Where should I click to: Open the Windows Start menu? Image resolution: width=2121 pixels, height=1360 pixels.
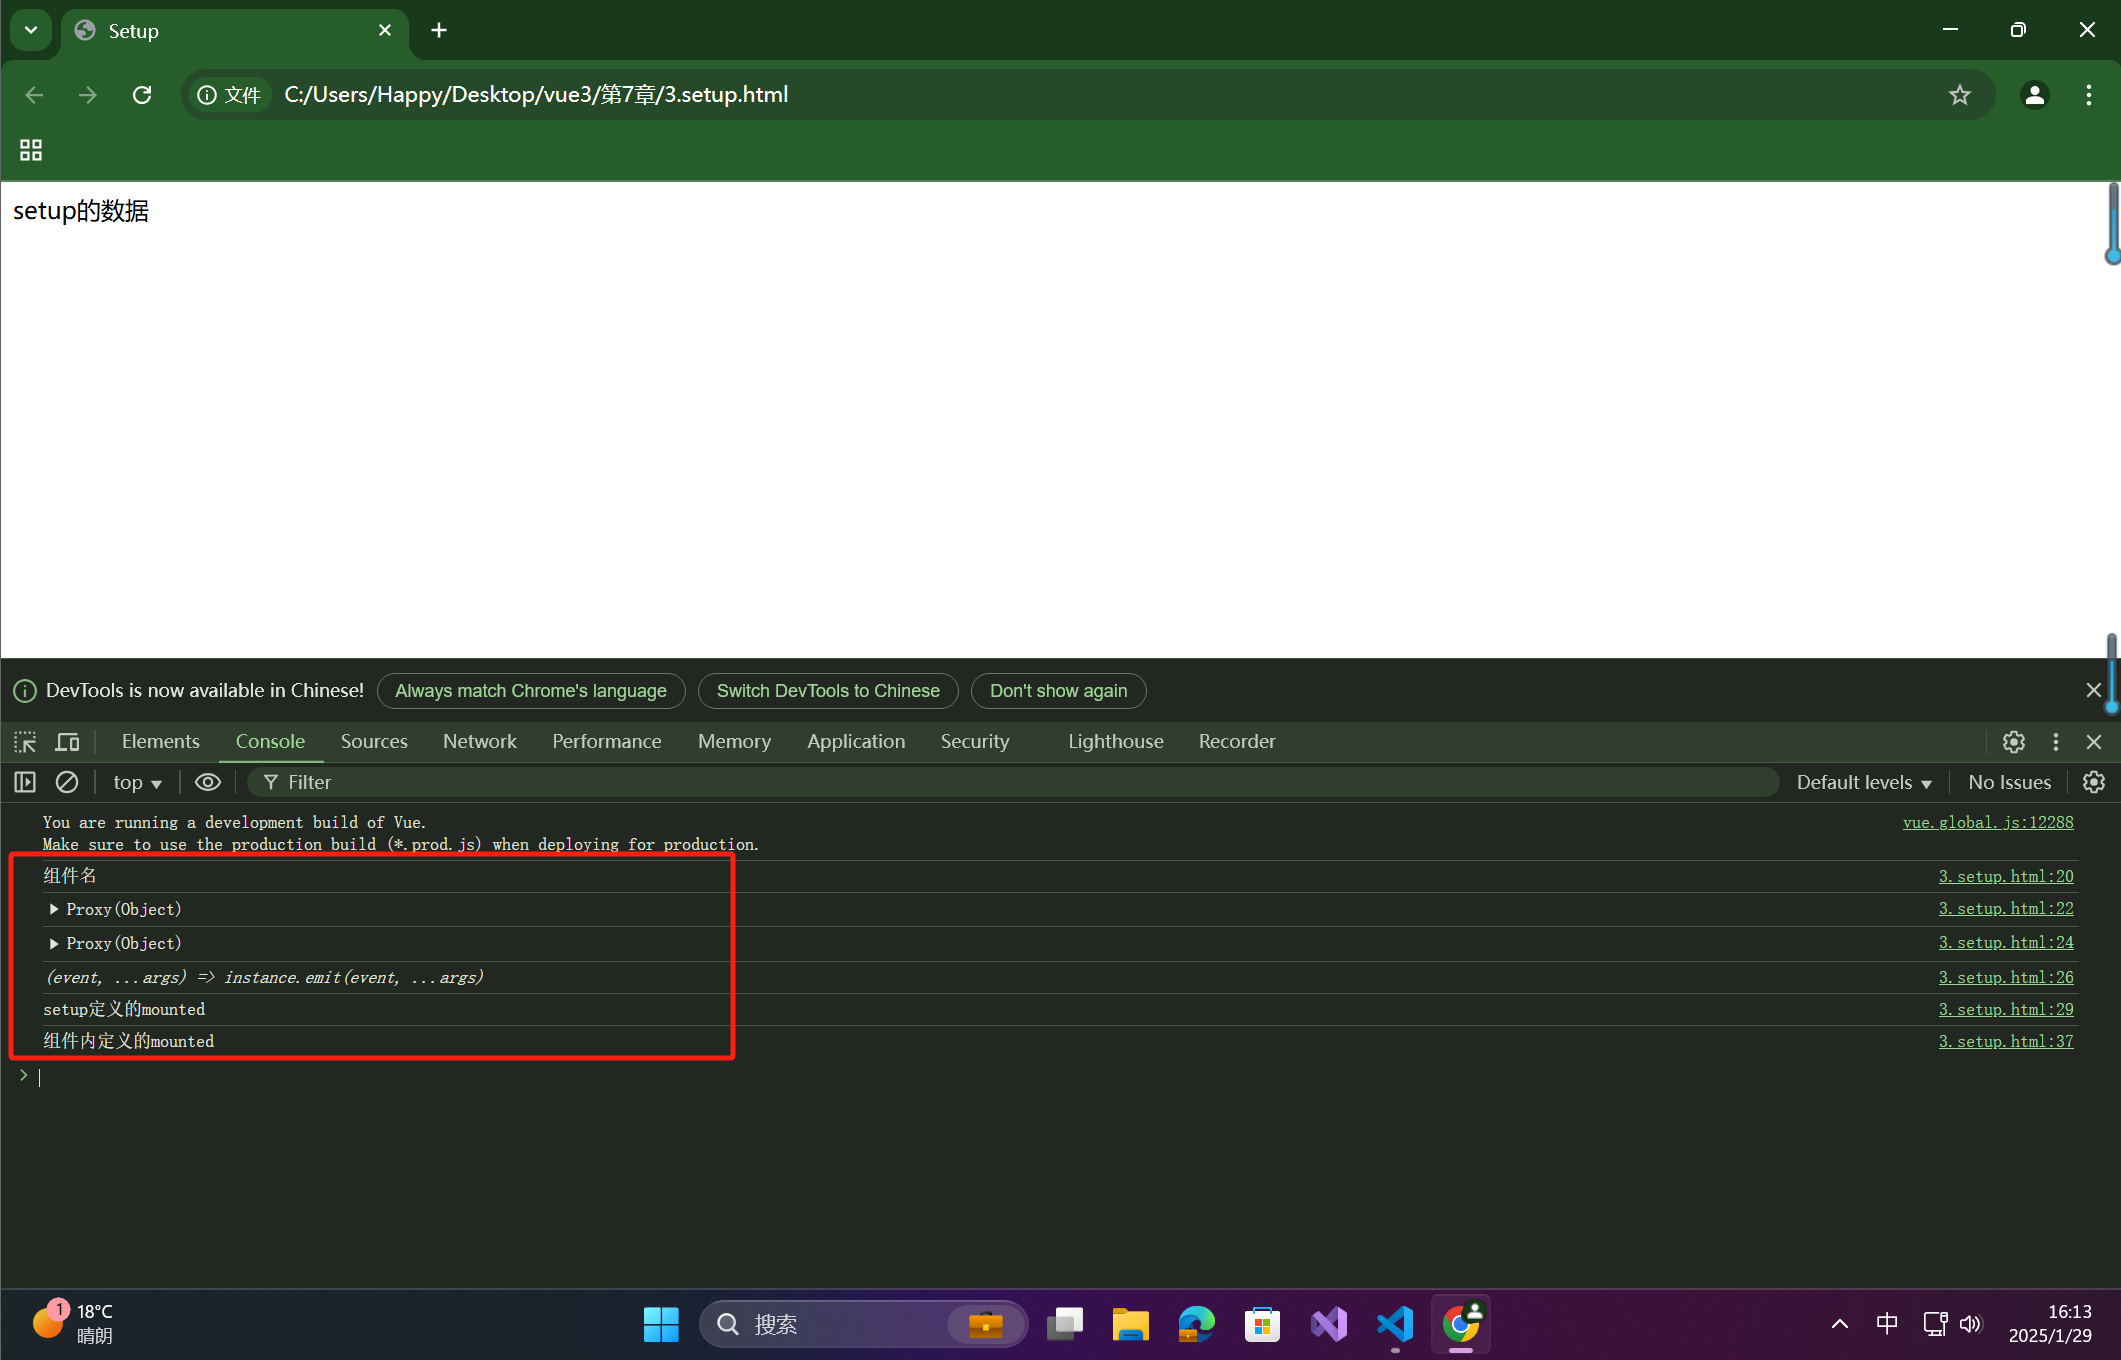click(x=661, y=1325)
